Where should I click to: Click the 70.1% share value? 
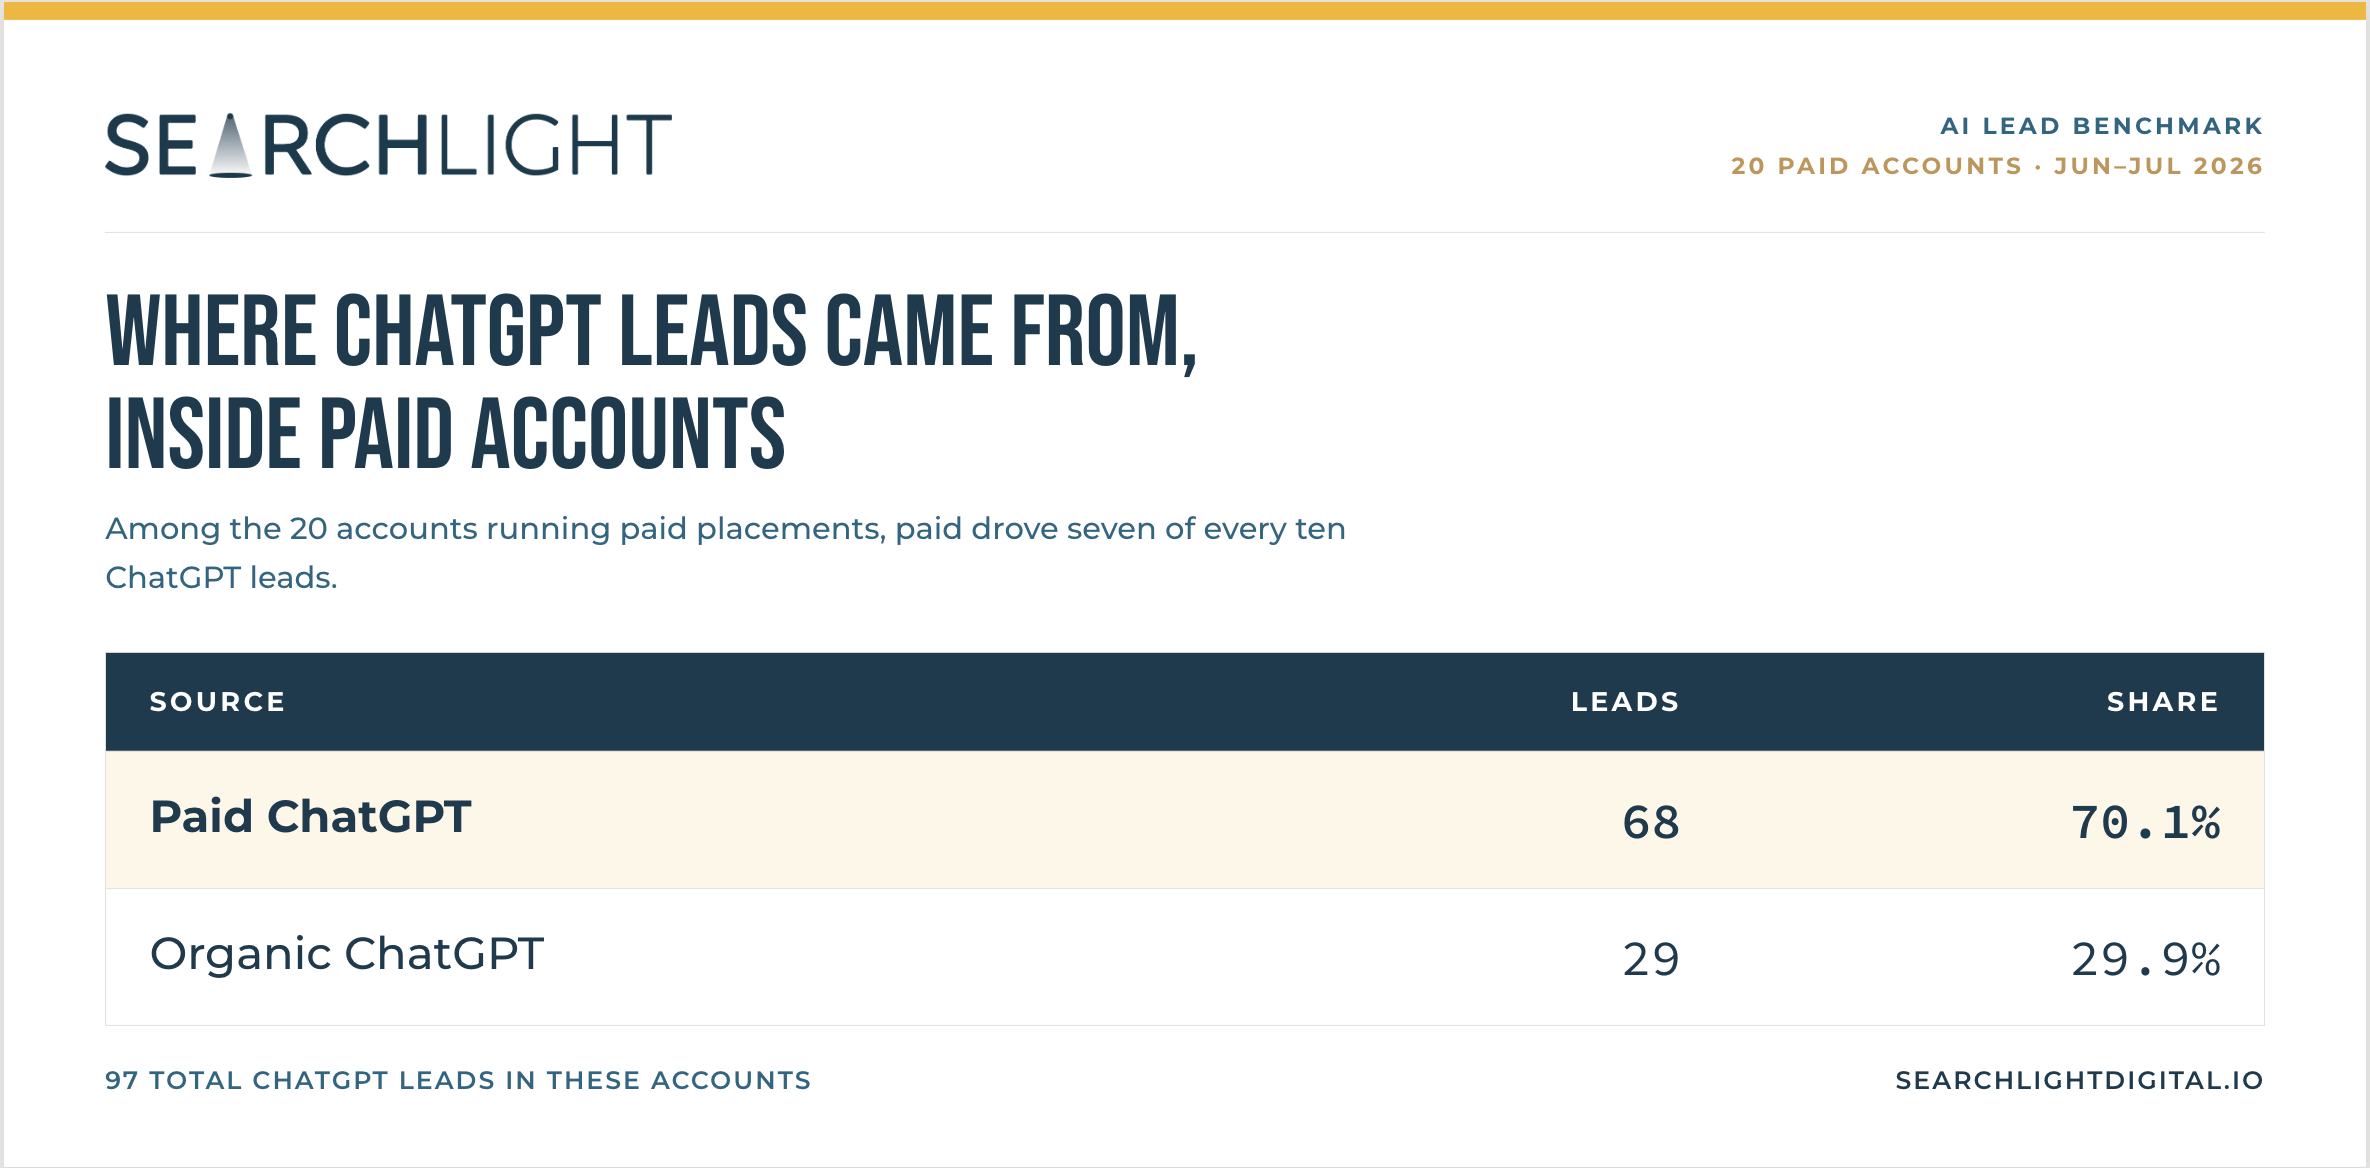click(2145, 822)
